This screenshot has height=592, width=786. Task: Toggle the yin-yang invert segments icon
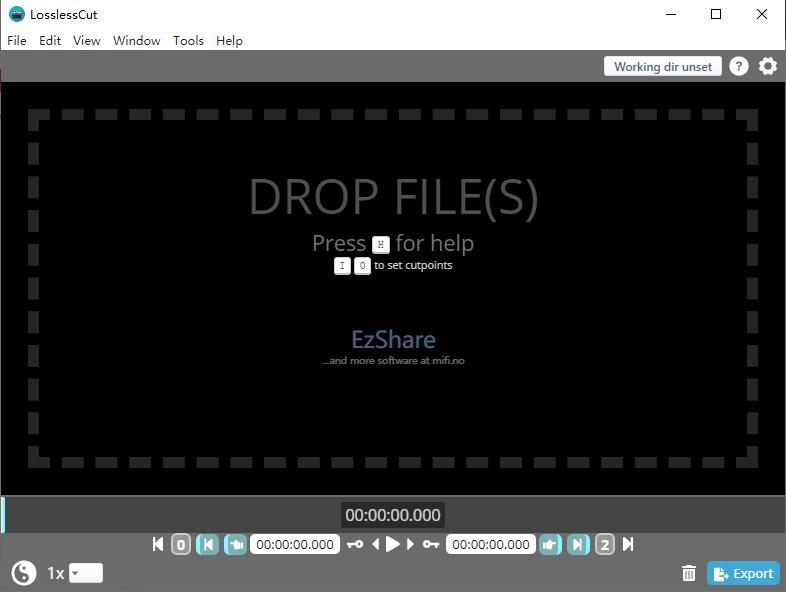pos(24,572)
